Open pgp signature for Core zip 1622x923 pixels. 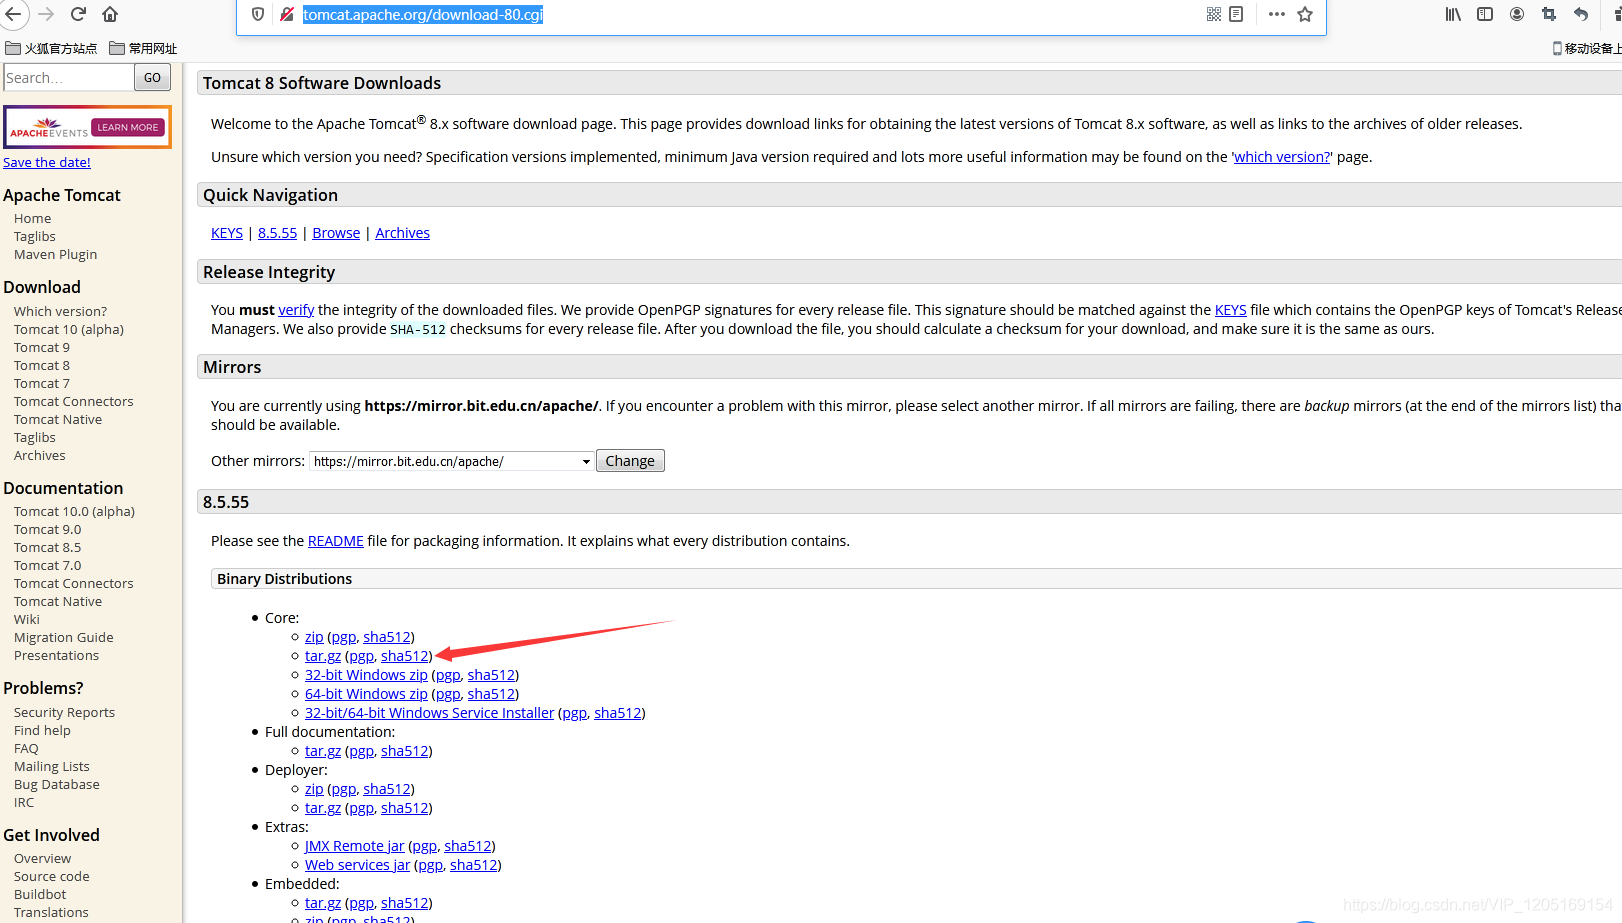coord(344,637)
